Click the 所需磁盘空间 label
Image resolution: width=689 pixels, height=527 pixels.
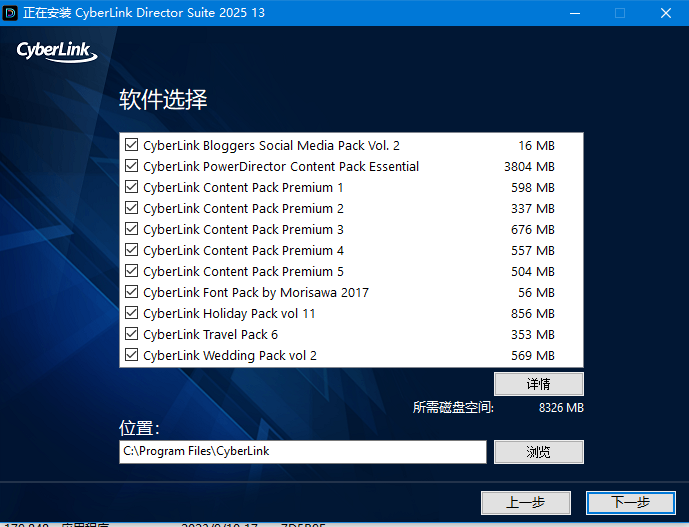tap(453, 407)
